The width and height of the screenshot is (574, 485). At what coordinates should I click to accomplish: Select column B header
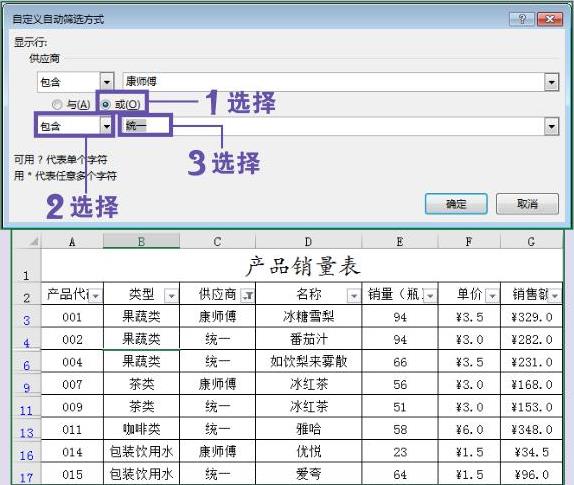tap(141, 241)
